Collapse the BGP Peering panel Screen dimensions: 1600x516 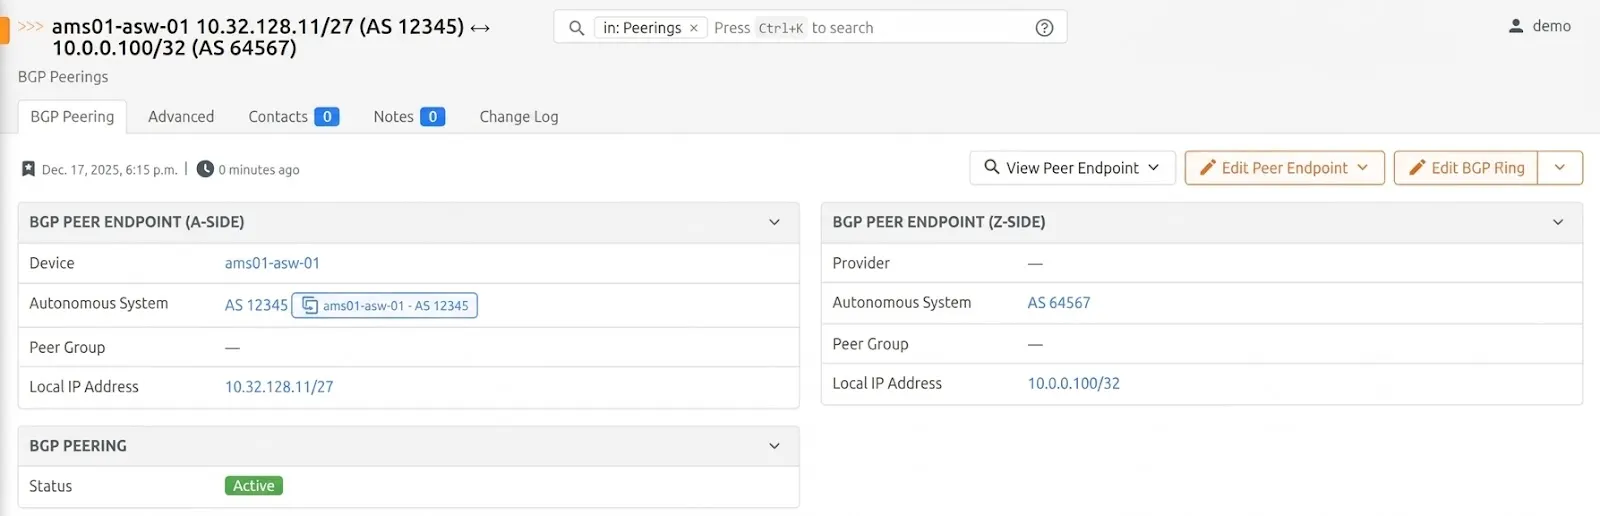click(x=774, y=446)
